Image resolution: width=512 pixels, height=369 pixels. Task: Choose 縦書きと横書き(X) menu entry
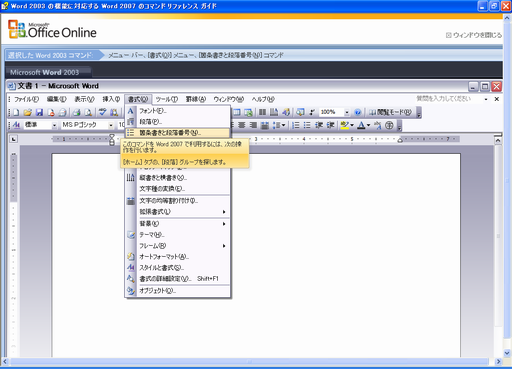(178, 178)
